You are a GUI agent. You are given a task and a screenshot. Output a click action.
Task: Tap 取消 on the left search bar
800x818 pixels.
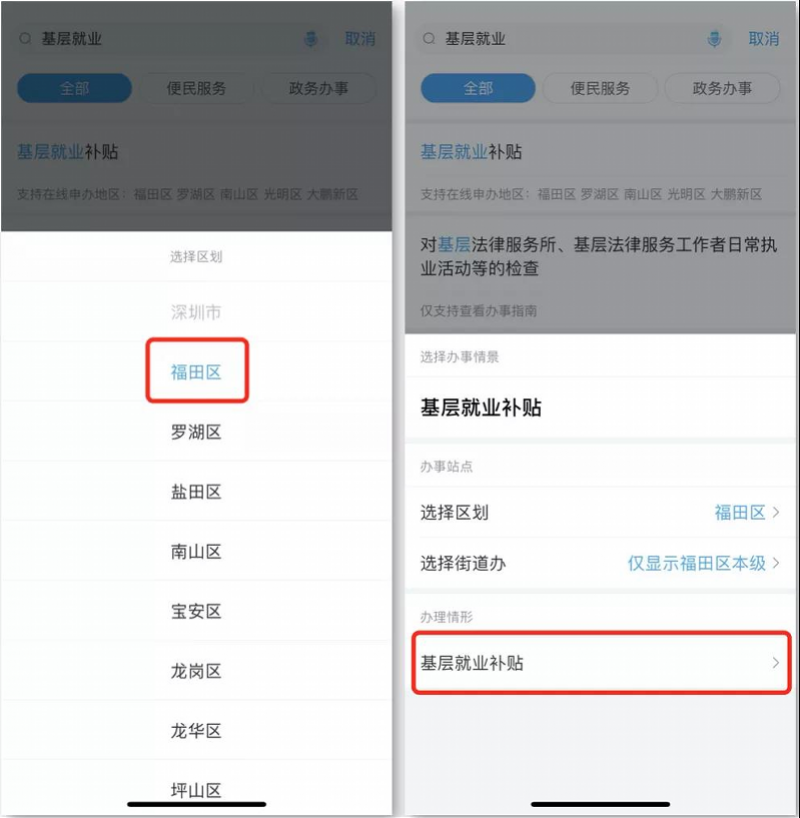click(x=360, y=39)
